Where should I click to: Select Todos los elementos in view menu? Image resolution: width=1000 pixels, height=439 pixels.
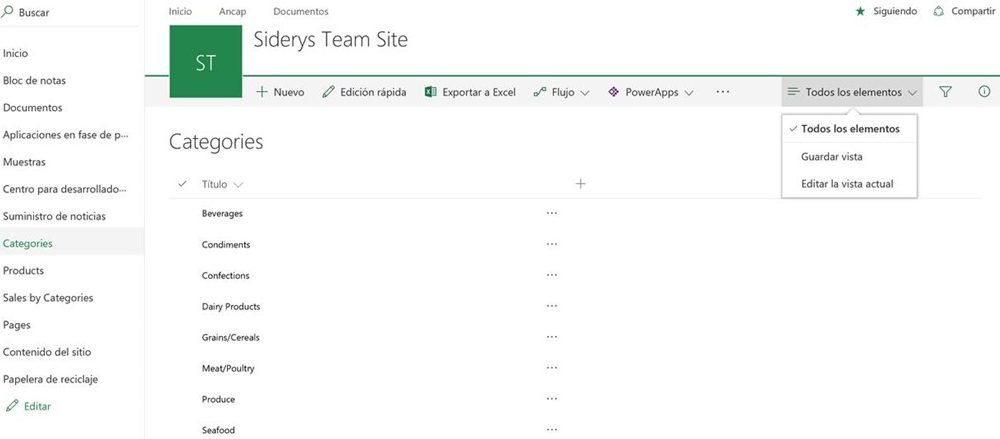coord(849,129)
